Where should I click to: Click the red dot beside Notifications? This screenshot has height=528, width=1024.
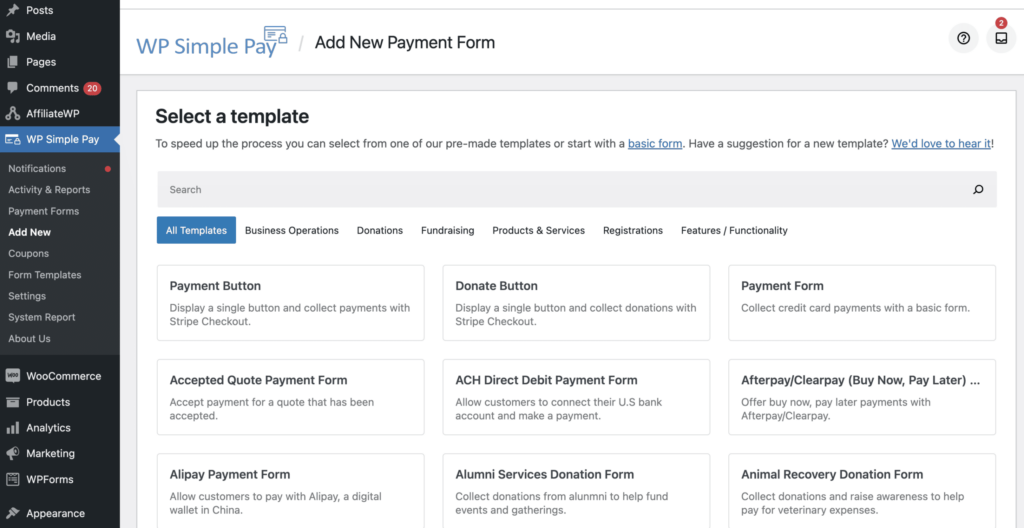(x=108, y=169)
